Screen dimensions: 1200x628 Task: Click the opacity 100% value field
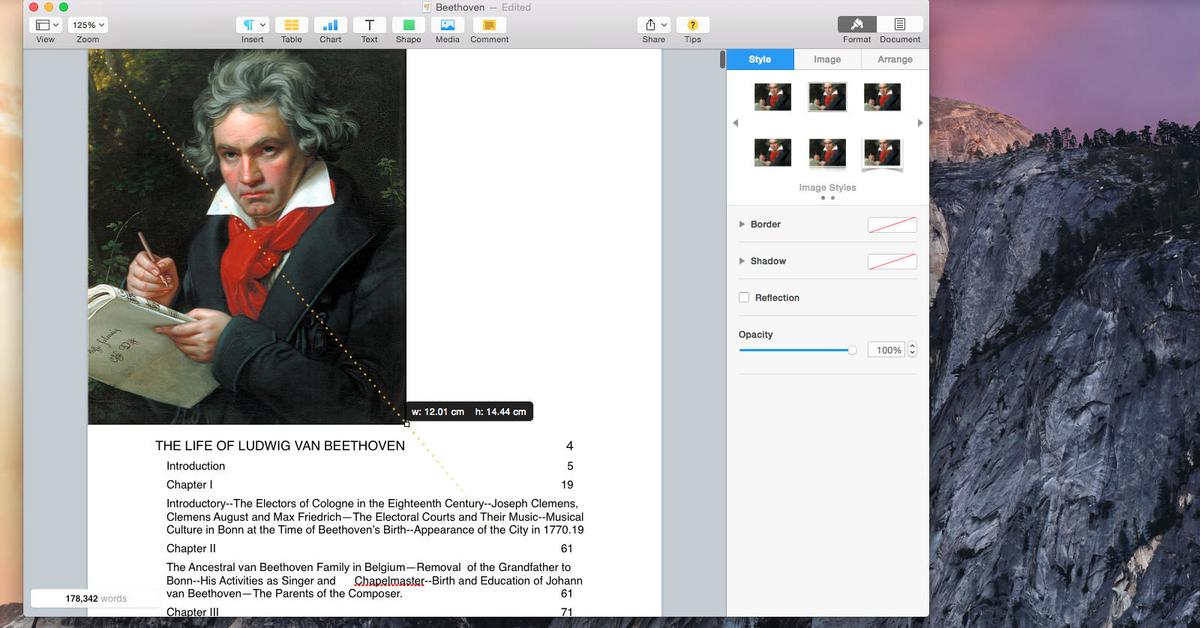click(x=886, y=350)
